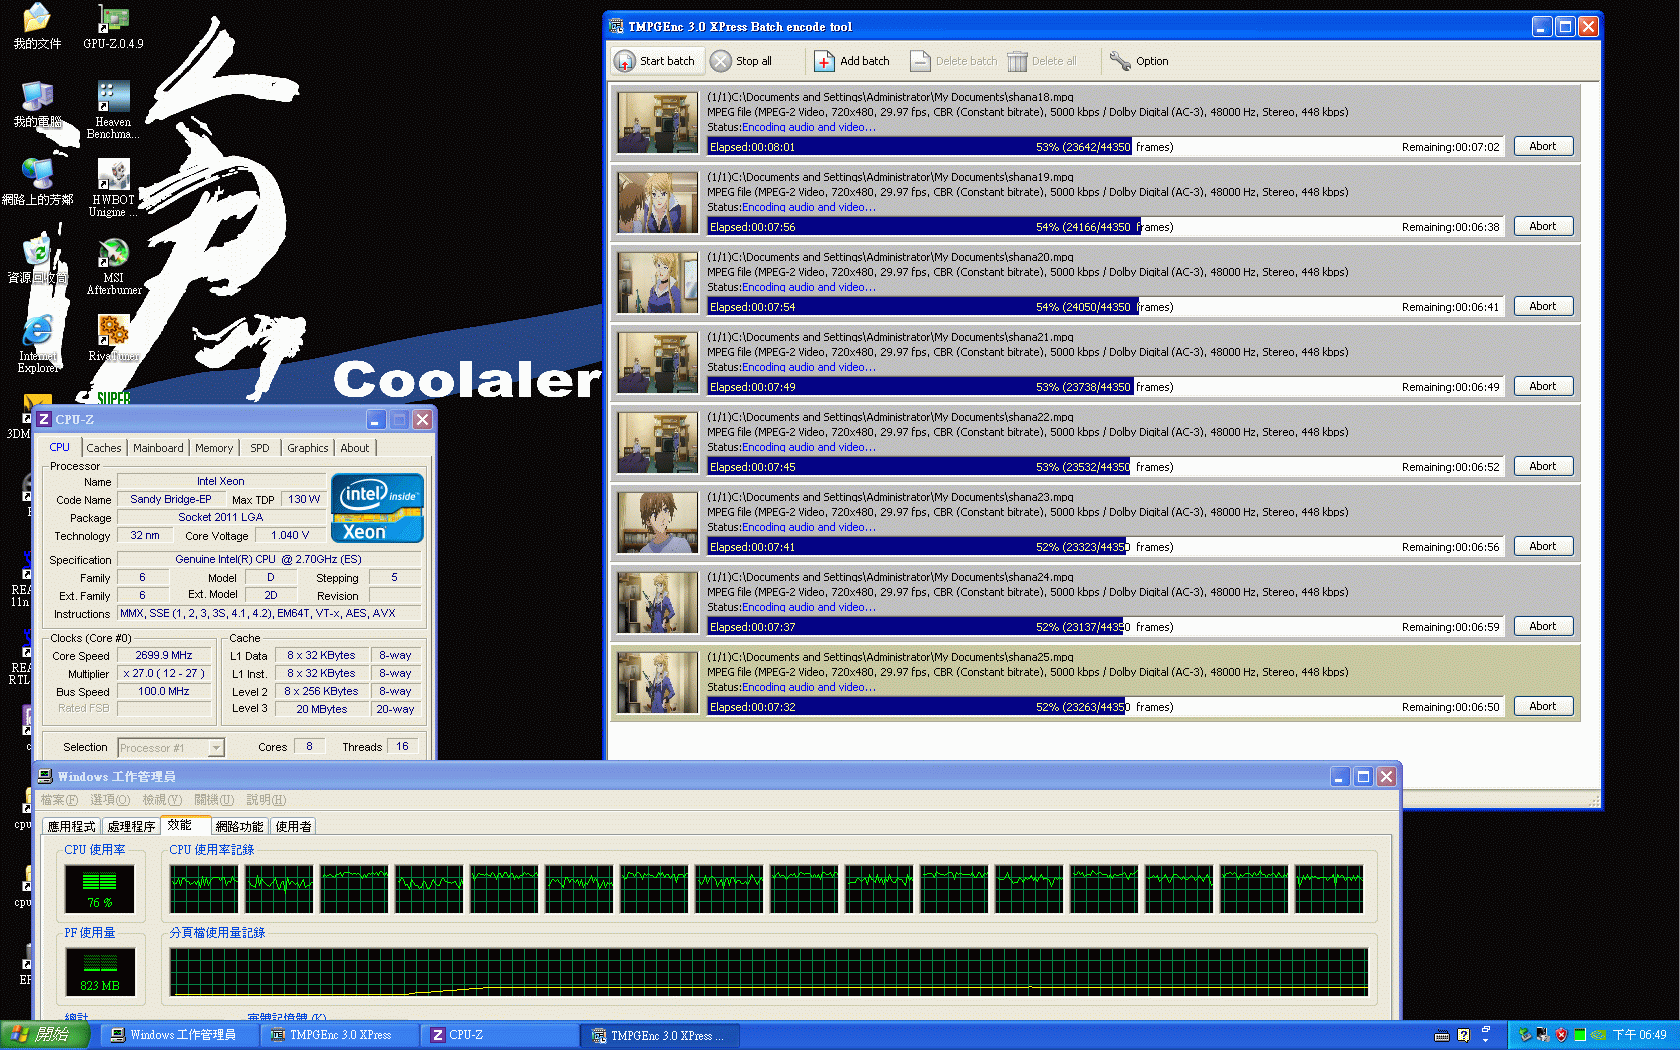Click the Windows Start button
This screenshot has width=1680, height=1050.
[45, 1035]
